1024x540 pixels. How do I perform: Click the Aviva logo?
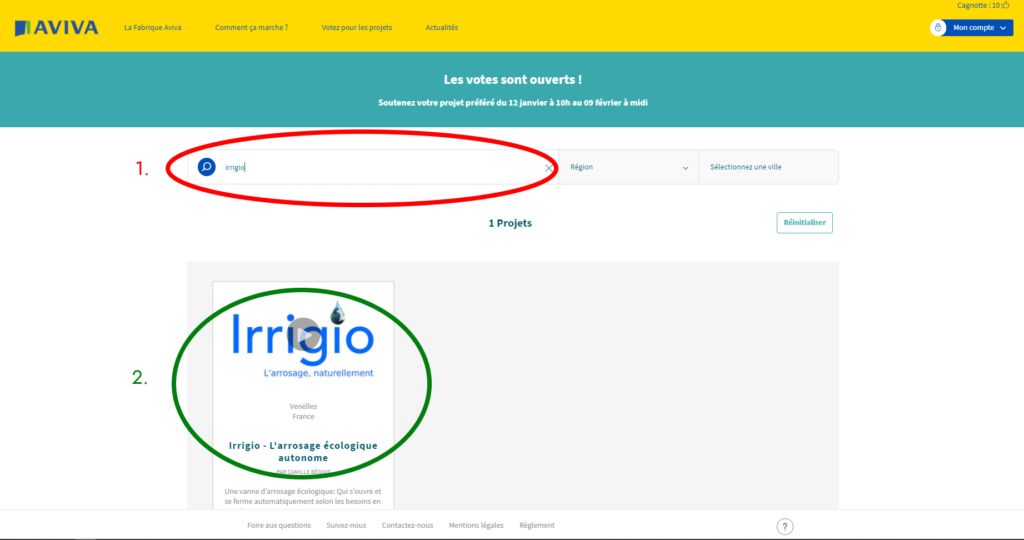[x=56, y=28]
